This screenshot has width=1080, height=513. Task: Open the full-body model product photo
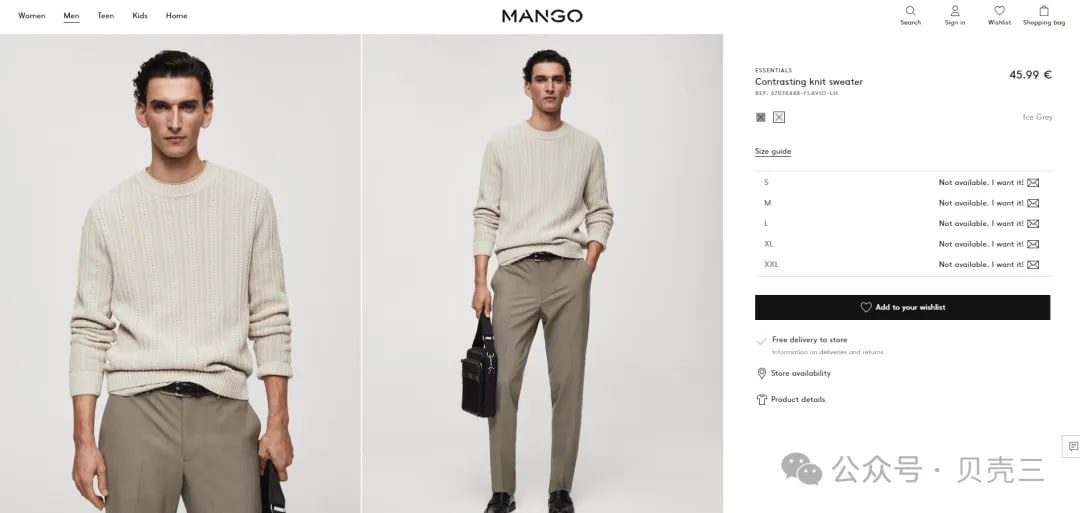(542, 273)
